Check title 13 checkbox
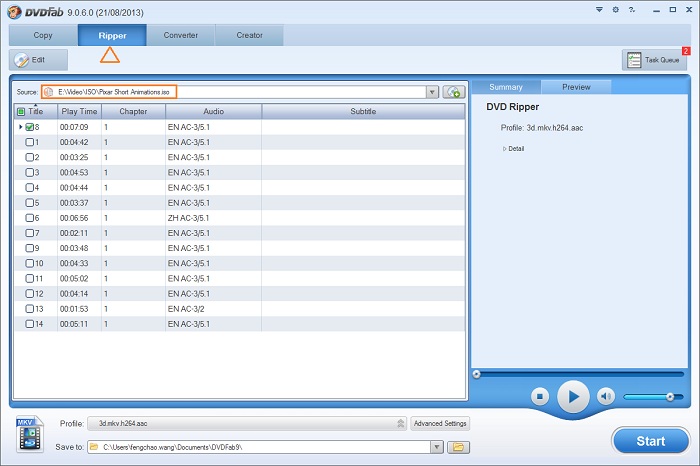The width and height of the screenshot is (700, 466). [x=29, y=309]
